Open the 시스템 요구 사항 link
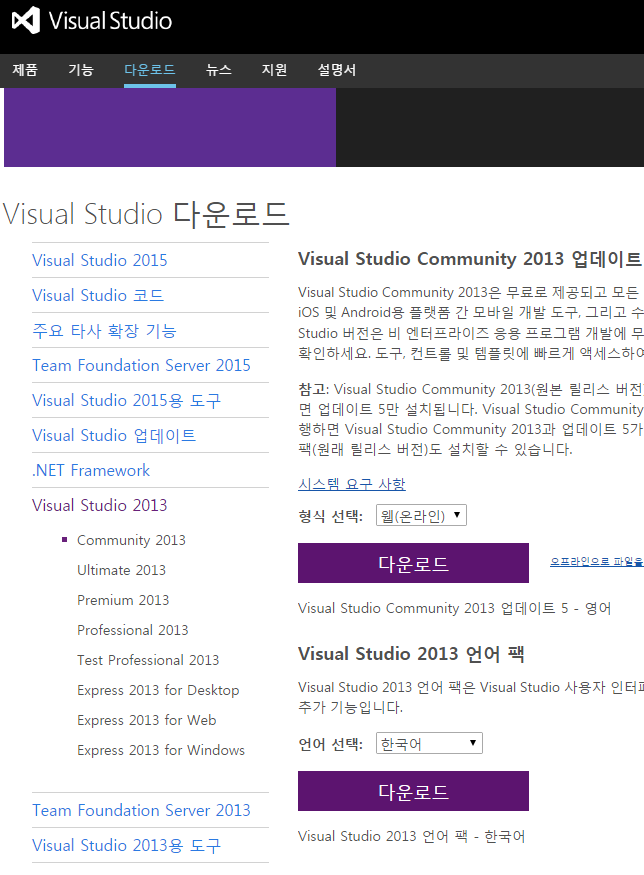Viewport: 644px width, 875px height. [352, 484]
